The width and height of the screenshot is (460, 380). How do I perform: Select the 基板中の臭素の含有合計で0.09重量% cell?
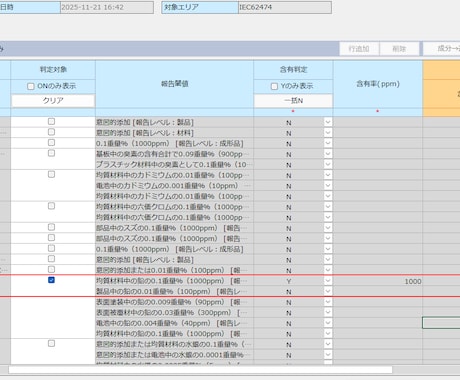click(x=174, y=154)
